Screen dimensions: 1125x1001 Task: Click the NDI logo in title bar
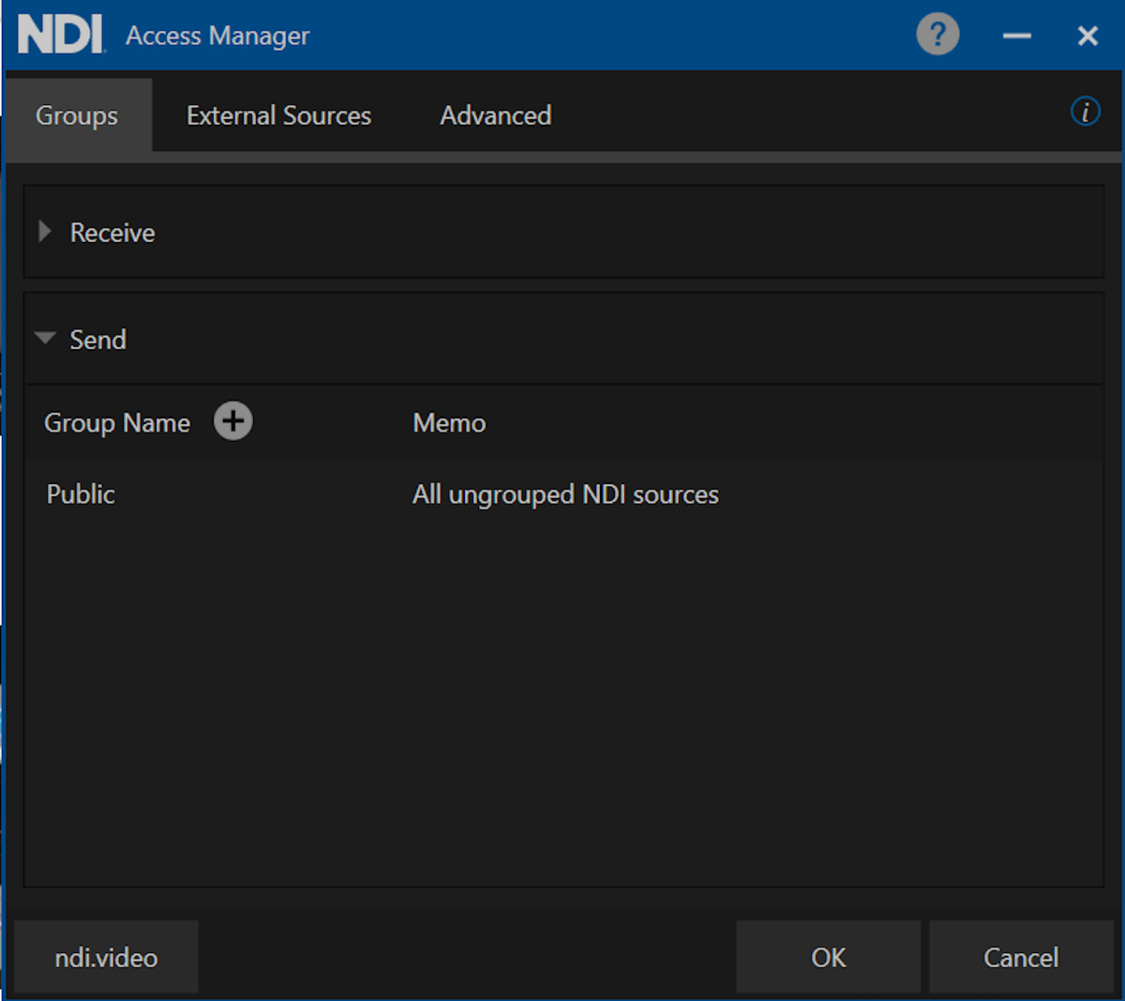pyautogui.click(x=61, y=36)
